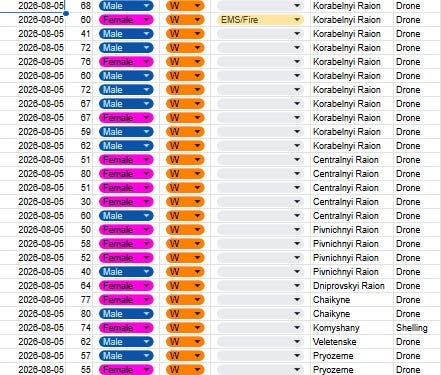Open the empty grey dropdown in the Veletenske row
This screenshot has height=375, width=441.
pyautogui.click(x=260, y=342)
